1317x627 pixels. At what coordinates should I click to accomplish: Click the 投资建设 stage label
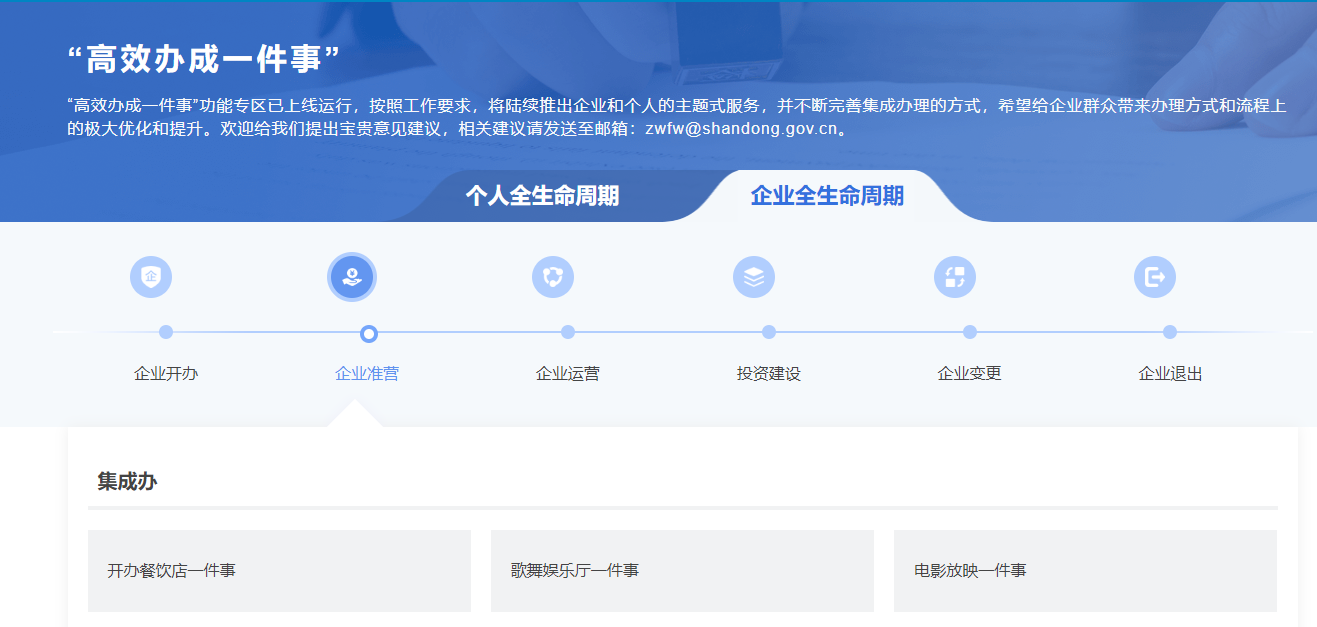click(x=769, y=374)
